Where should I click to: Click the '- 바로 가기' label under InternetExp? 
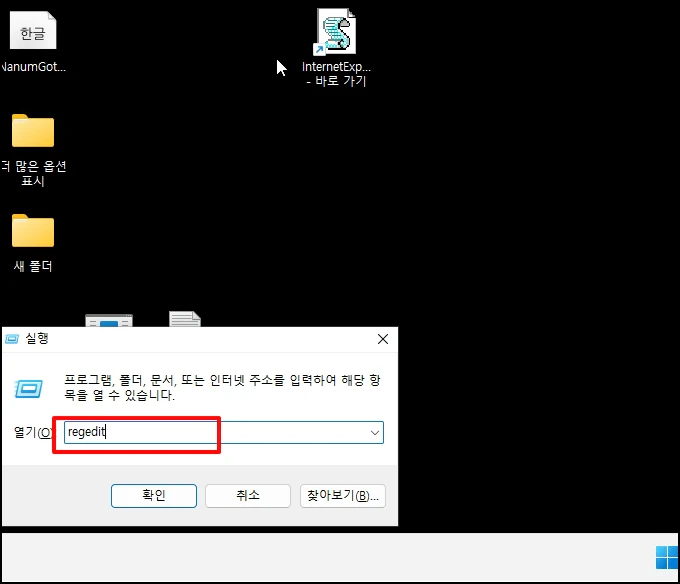coord(337,81)
